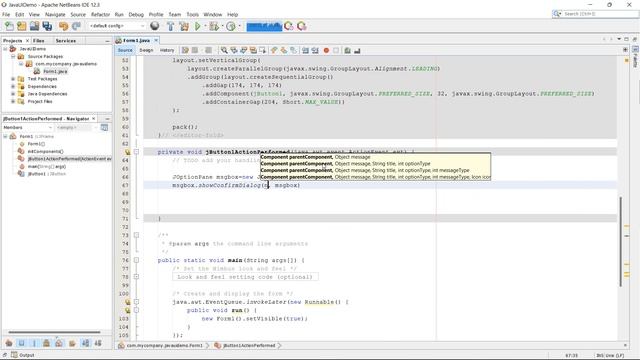
Task: Click the Find Next Occurrence icon
Action: pos(243,50)
